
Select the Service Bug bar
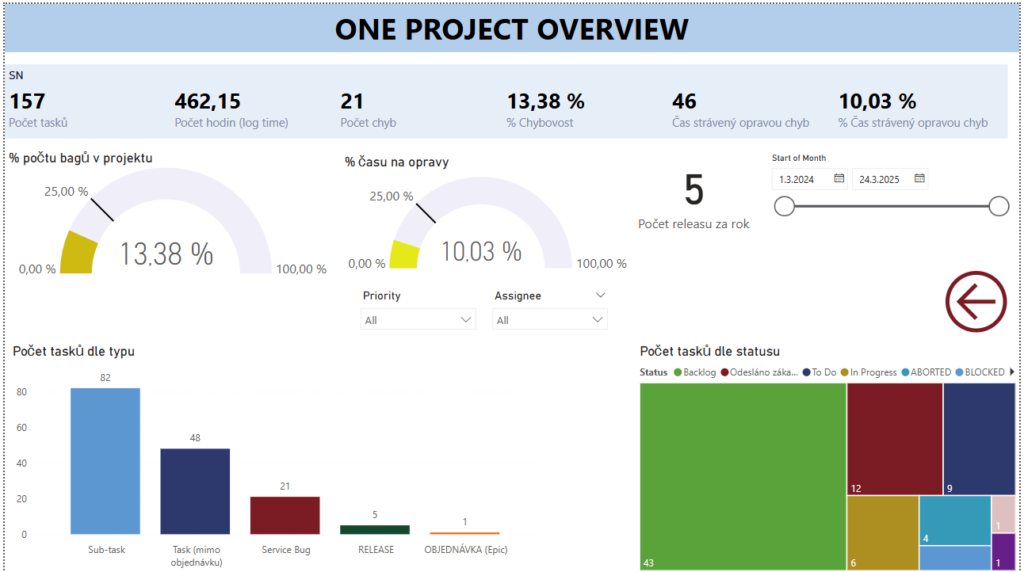pyautogui.click(x=285, y=515)
